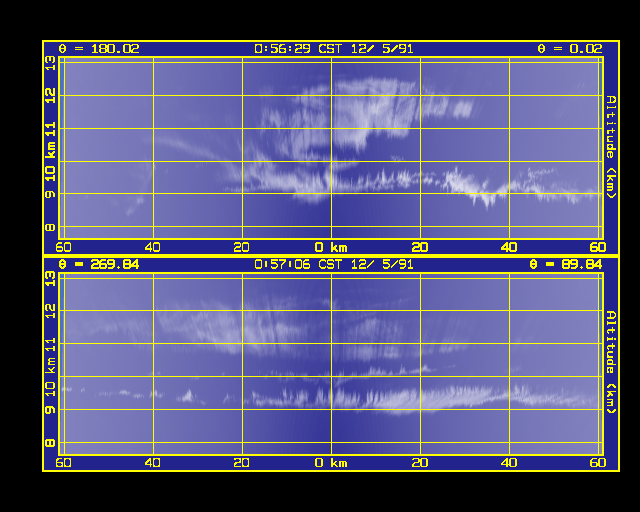
Task: Click altitude tick 9 on the lower plot
Action: (x=50, y=410)
